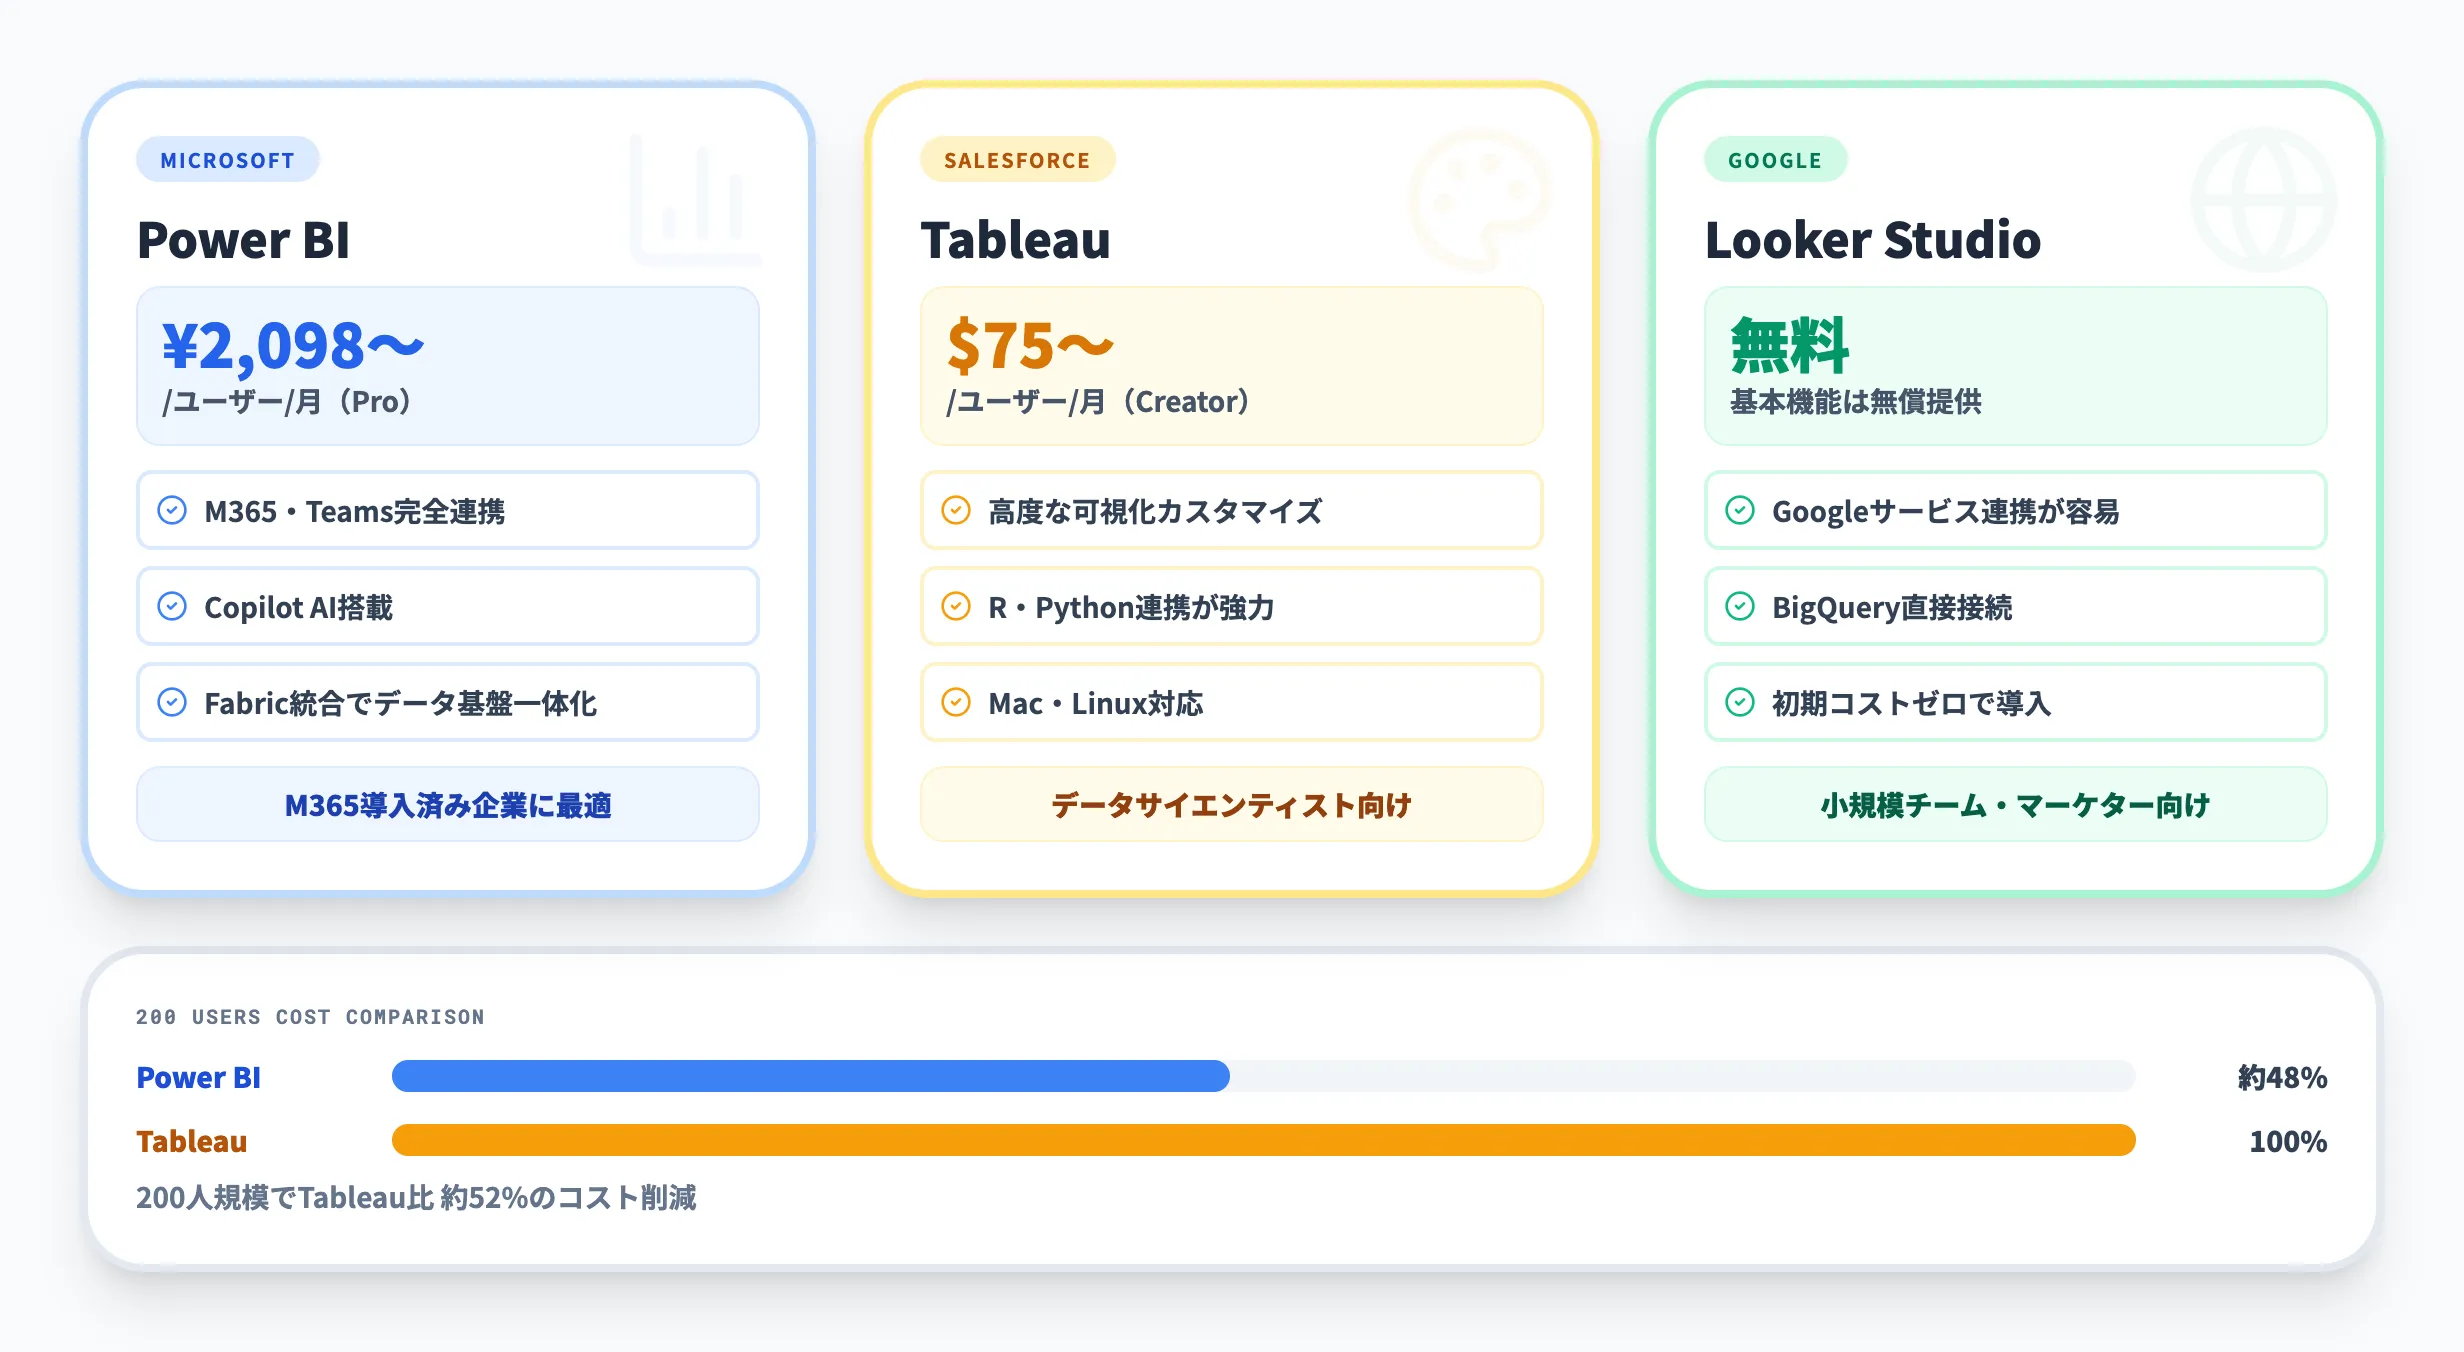Screen dimensions: 2464x1352
Task: Click the 約48% value
Action: coord(2283,1077)
